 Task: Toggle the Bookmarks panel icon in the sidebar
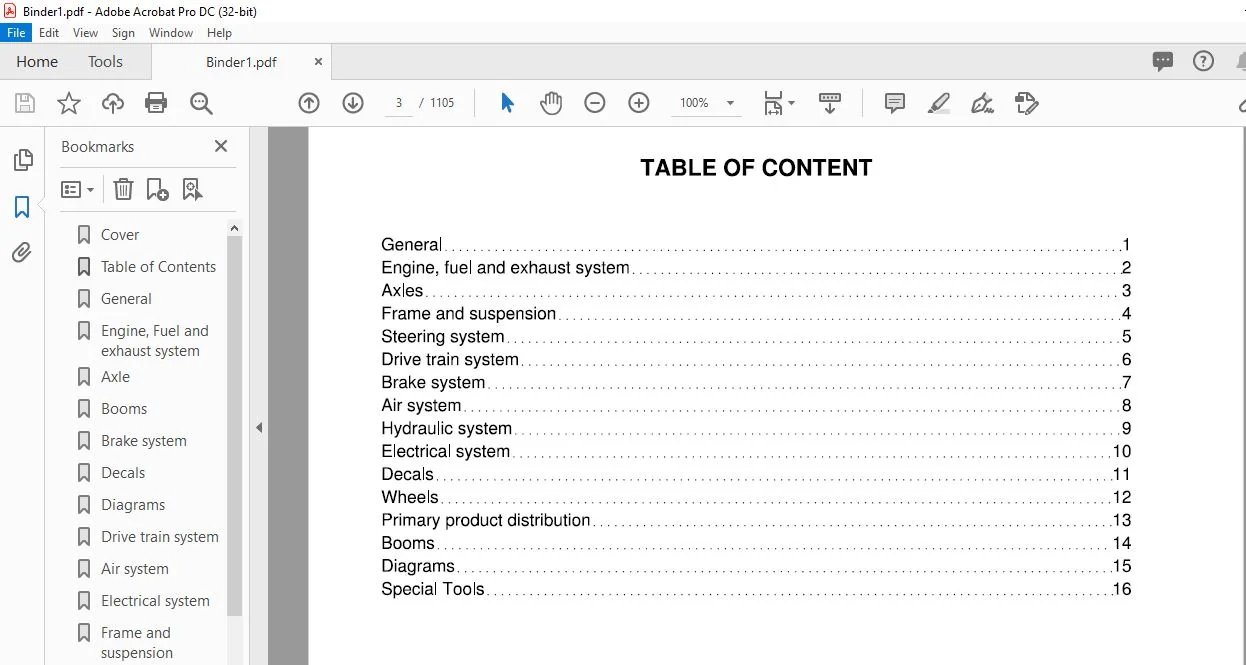22,207
